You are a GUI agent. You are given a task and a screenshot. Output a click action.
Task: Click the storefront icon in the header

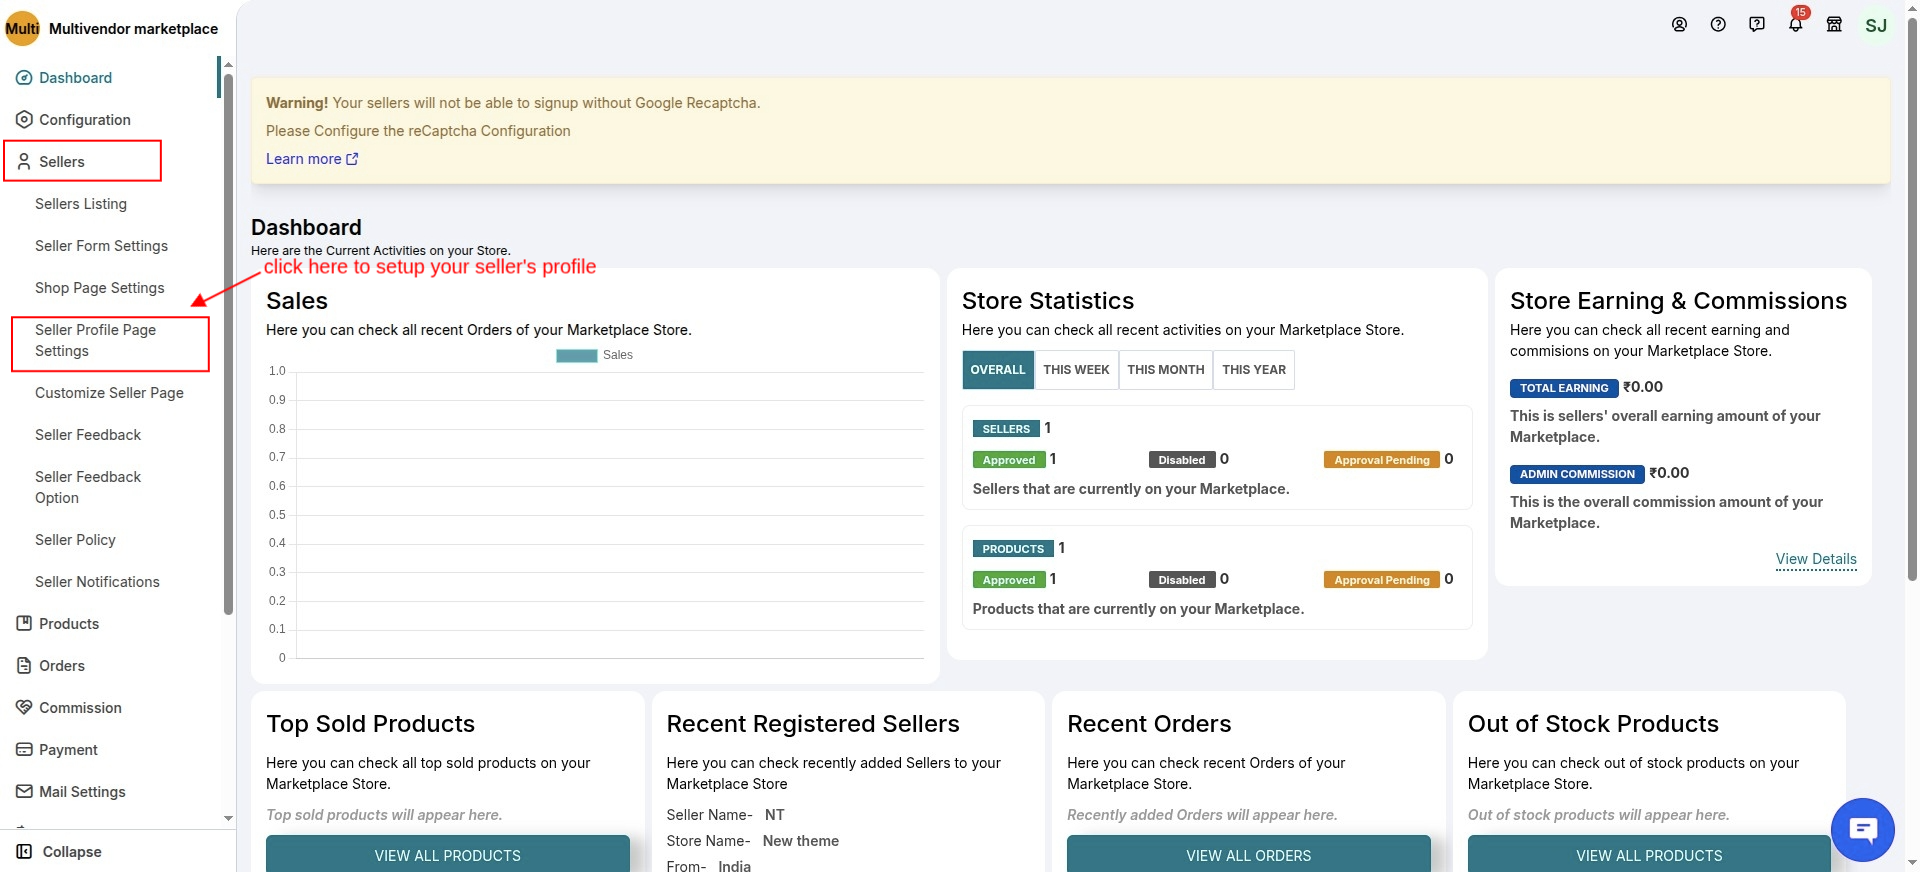point(1834,25)
